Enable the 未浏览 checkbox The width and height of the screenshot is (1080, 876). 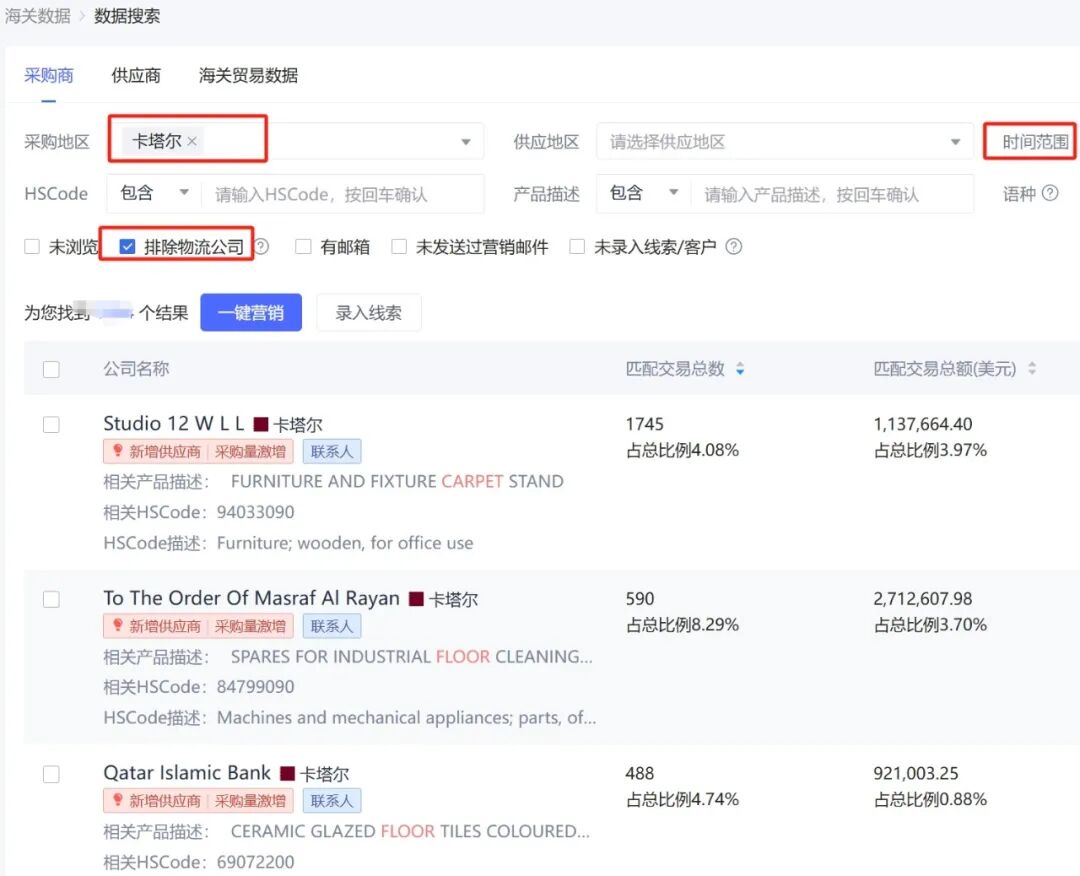tap(31, 246)
